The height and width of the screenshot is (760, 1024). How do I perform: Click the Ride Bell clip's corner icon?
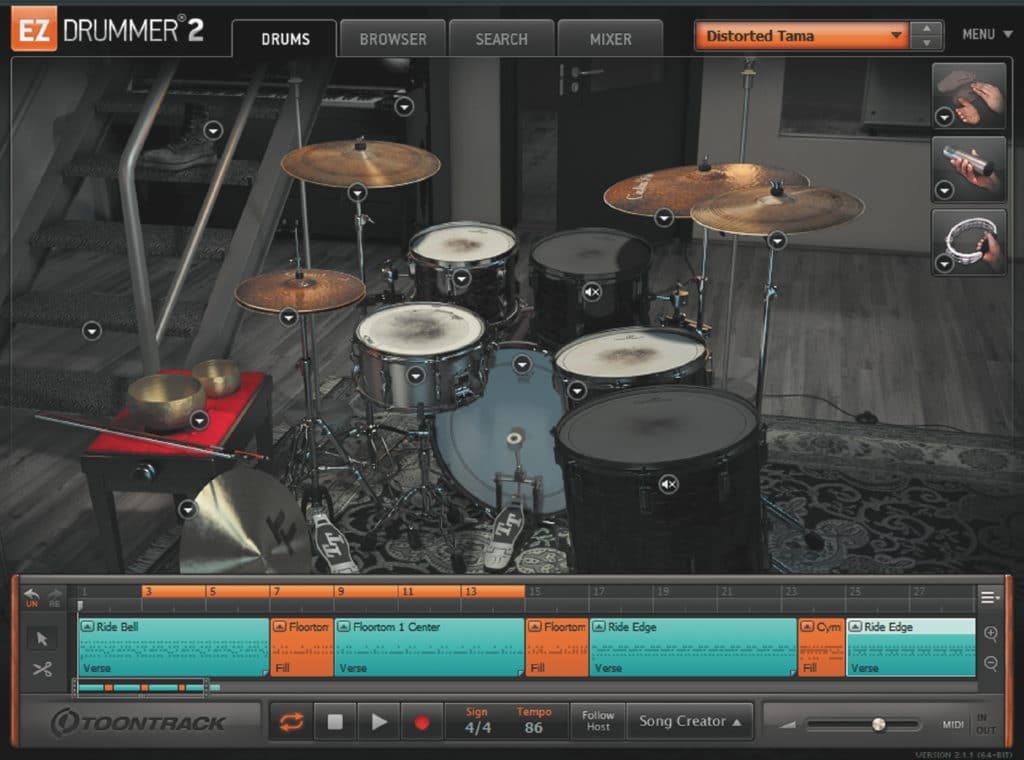(88, 627)
